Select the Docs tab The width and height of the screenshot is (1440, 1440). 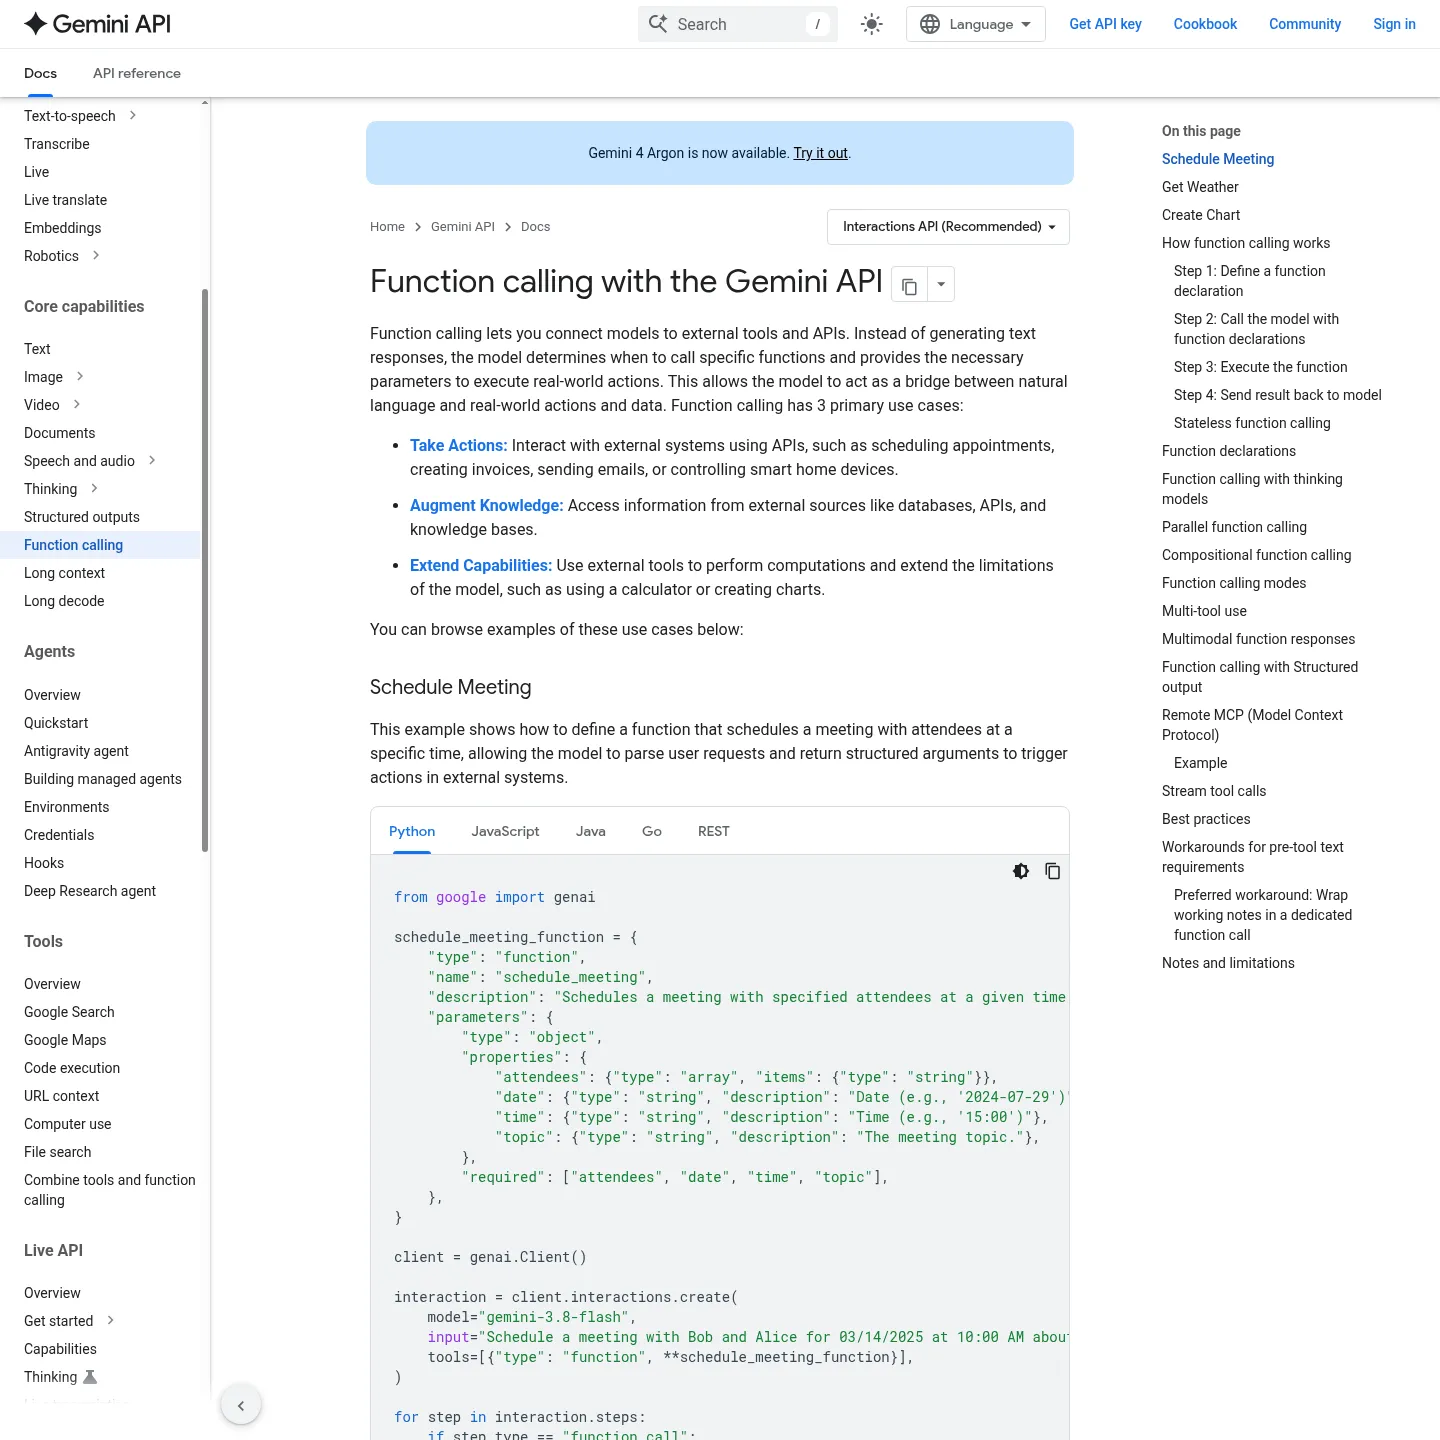[x=40, y=73]
